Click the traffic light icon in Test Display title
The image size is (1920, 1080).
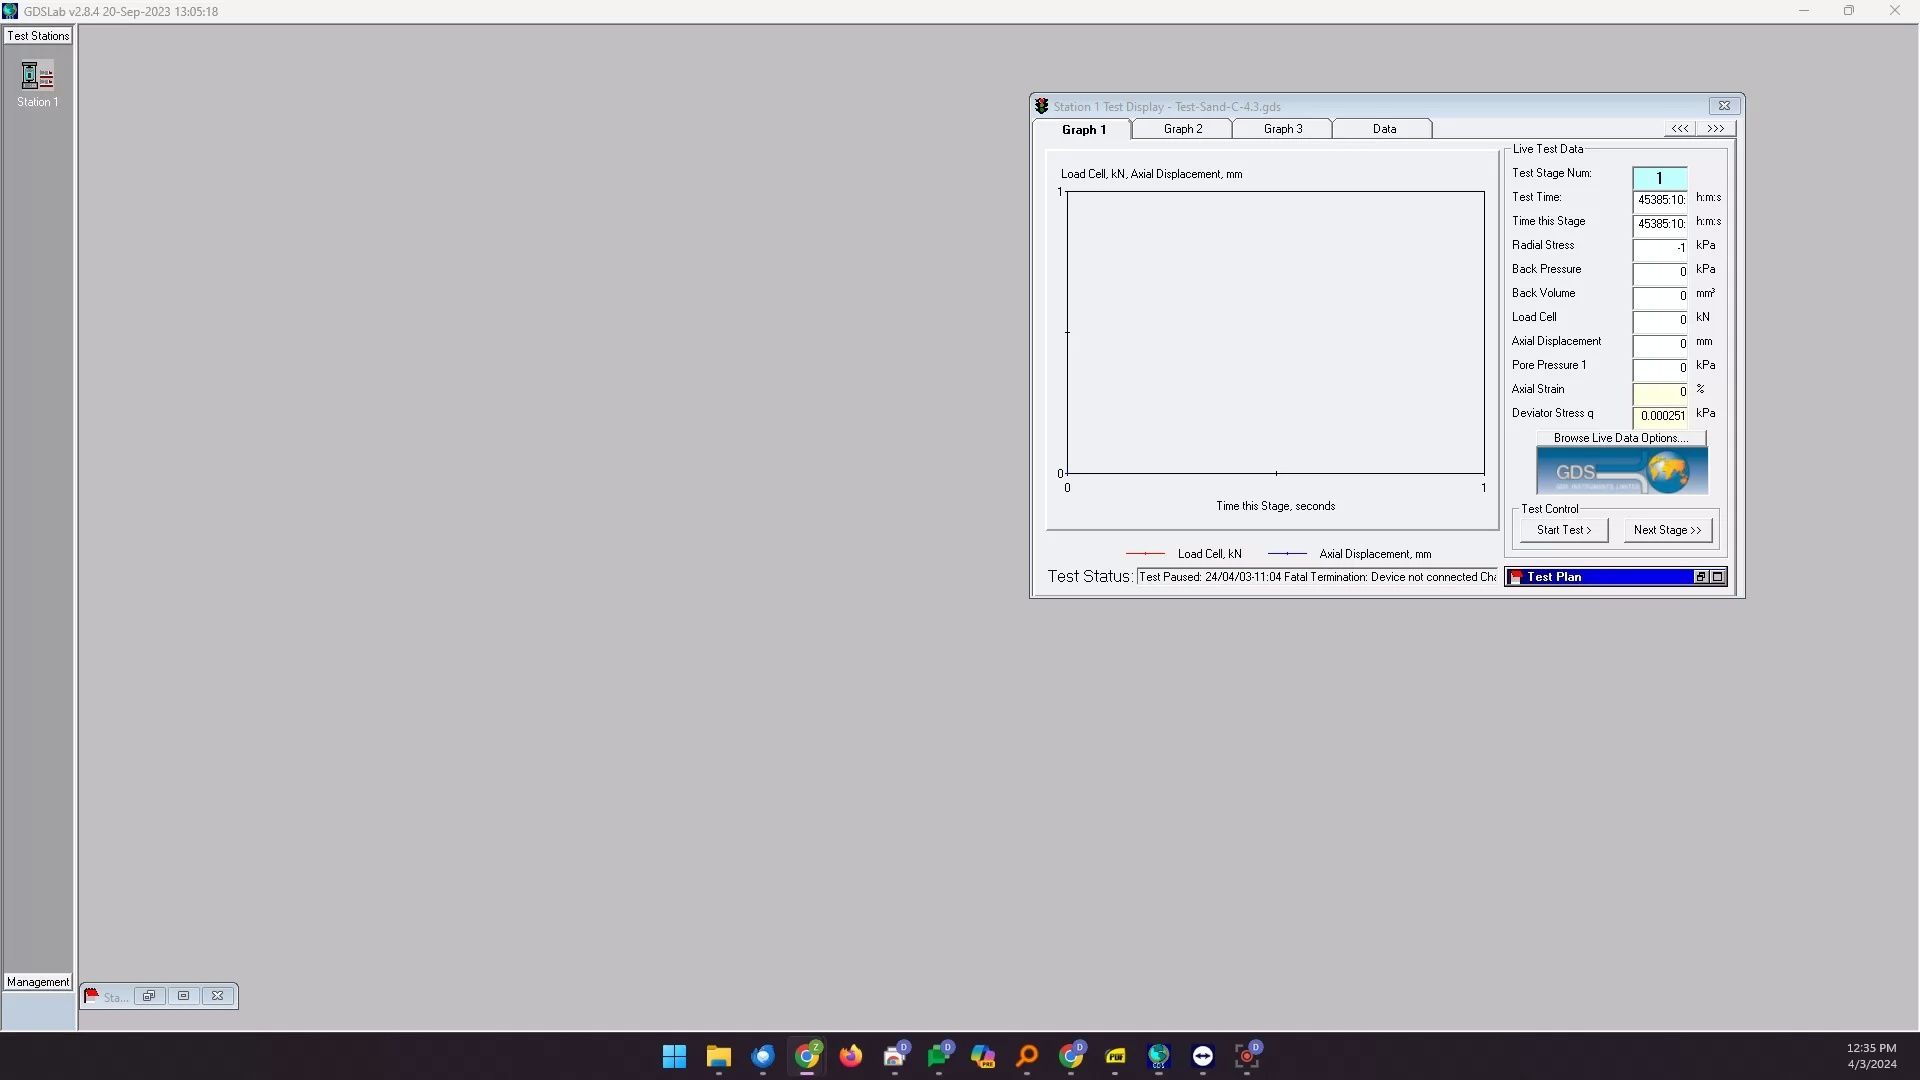(x=1041, y=106)
